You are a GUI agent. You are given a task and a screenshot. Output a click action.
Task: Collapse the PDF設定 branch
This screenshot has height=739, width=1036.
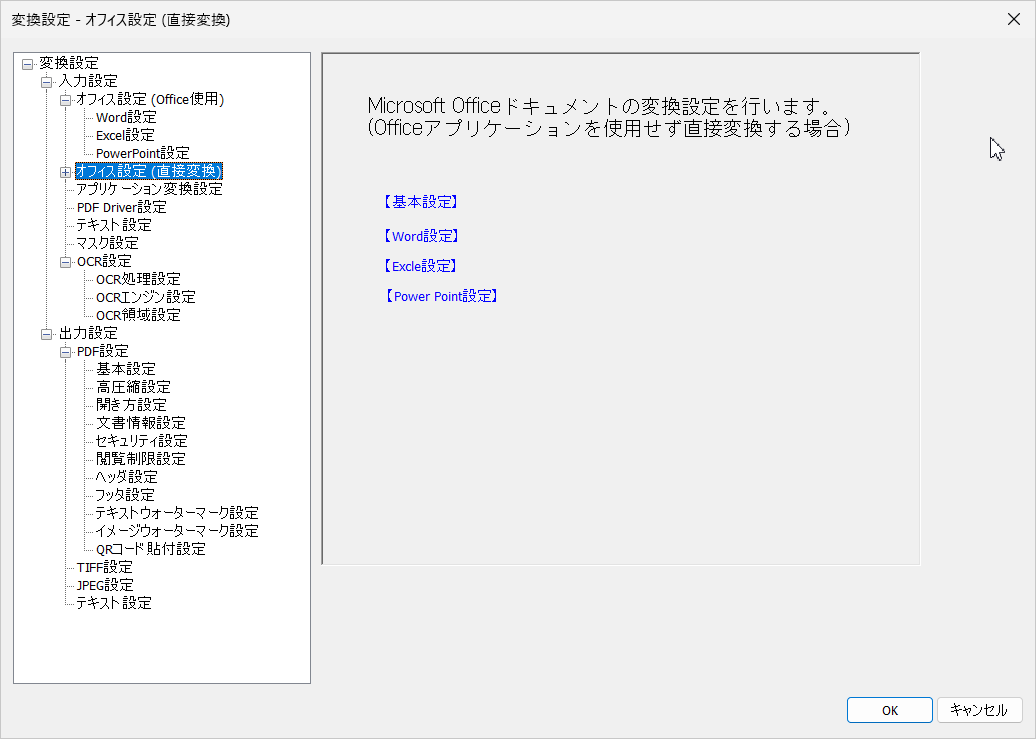click(x=65, y=350)
